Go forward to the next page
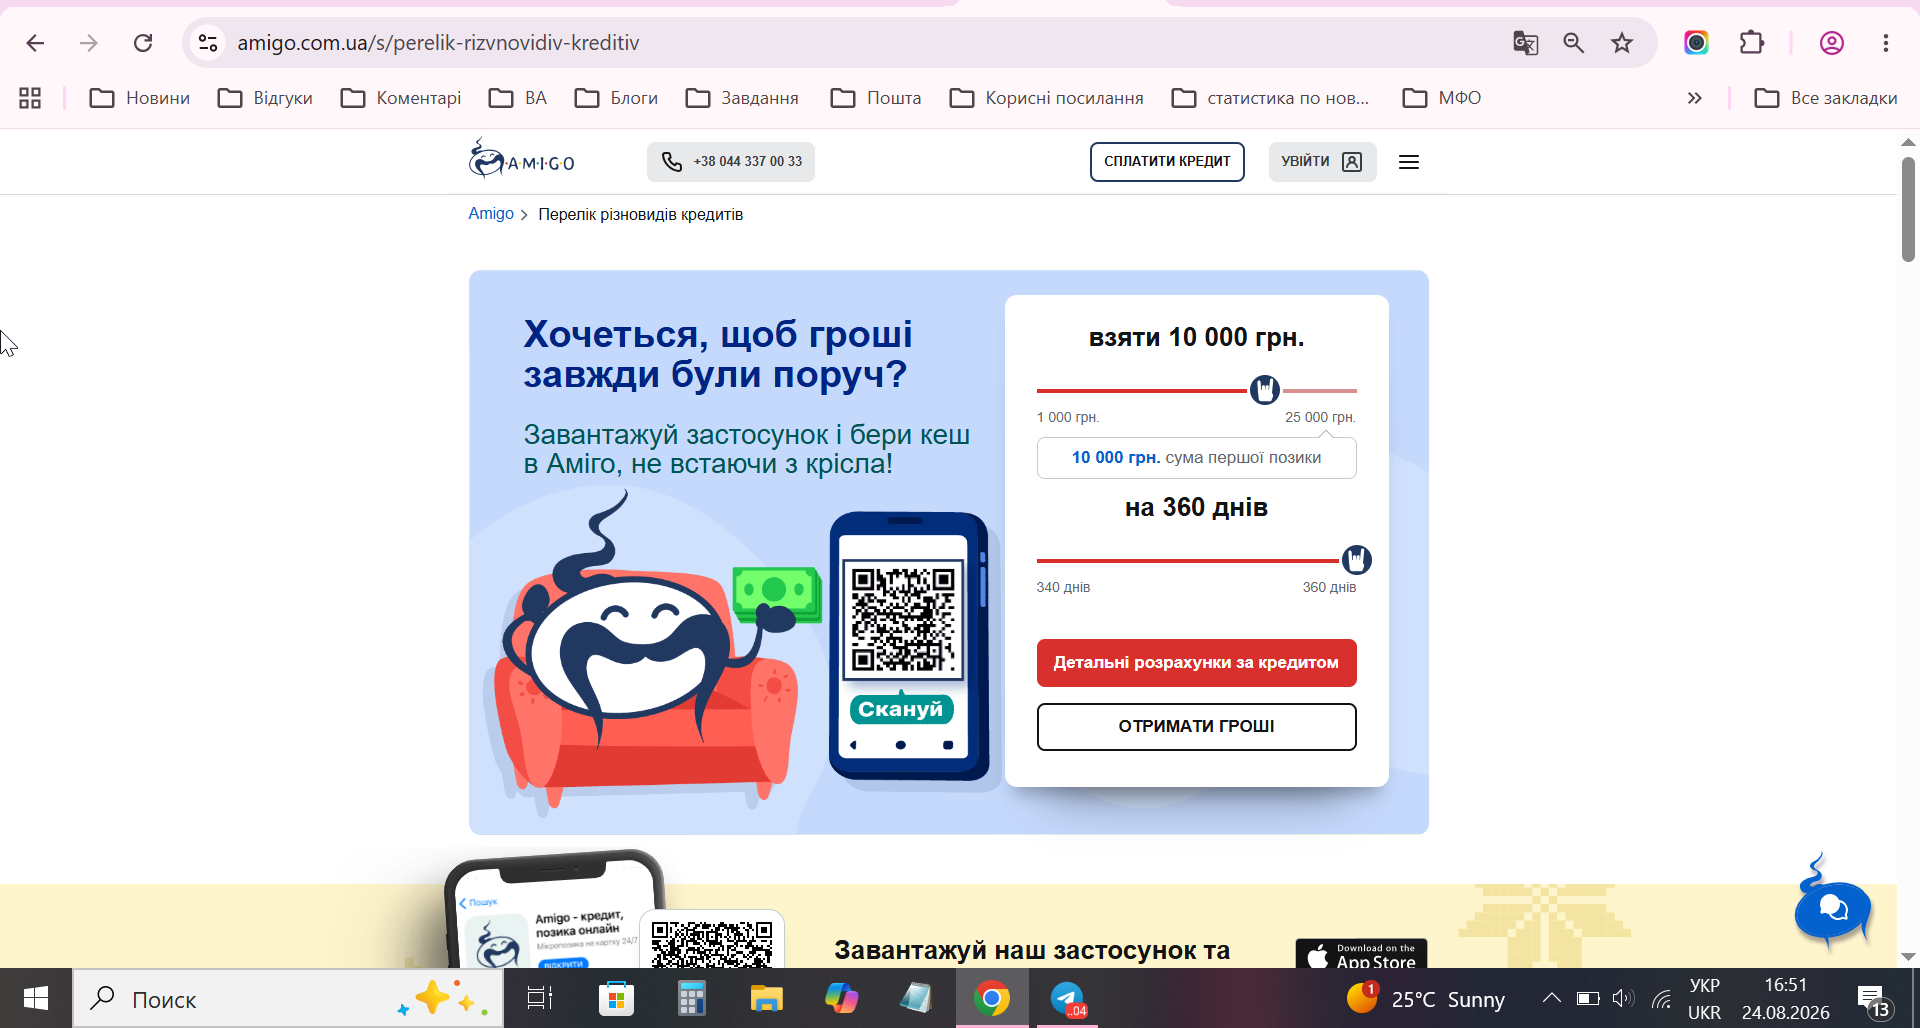 point(89,43)
